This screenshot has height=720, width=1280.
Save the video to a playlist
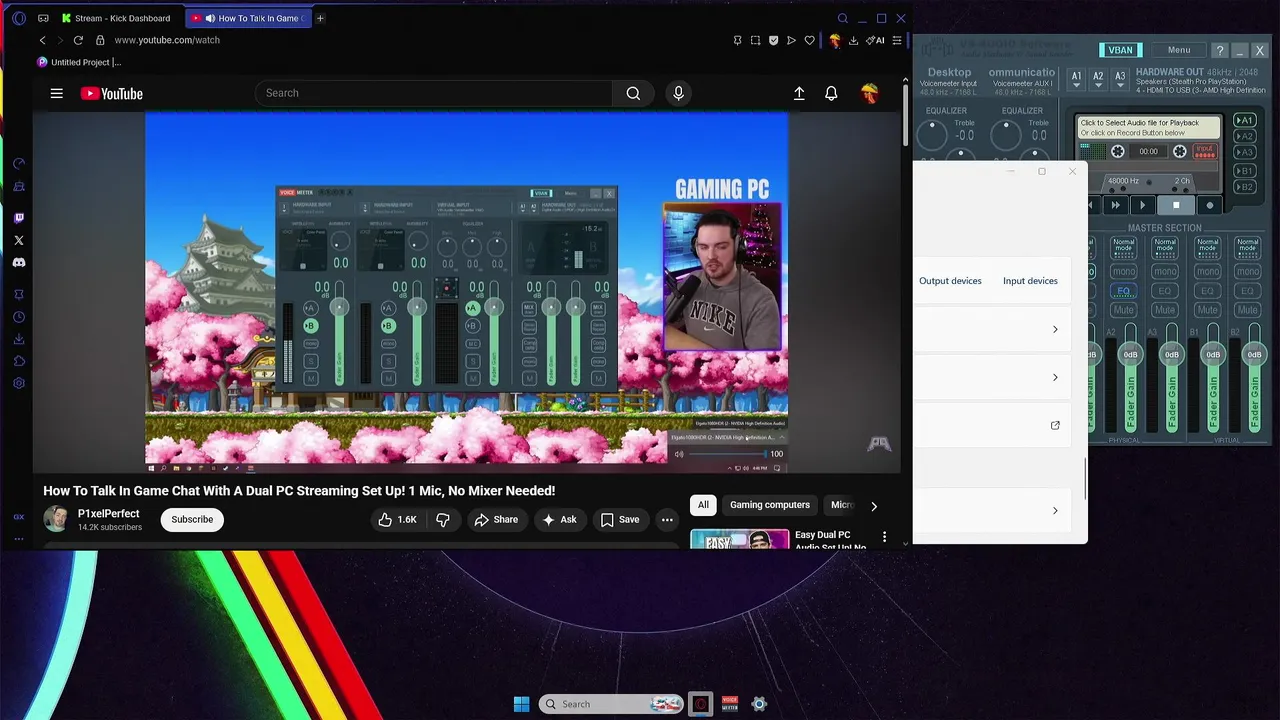pyautogui.click(x=620, y=519)
